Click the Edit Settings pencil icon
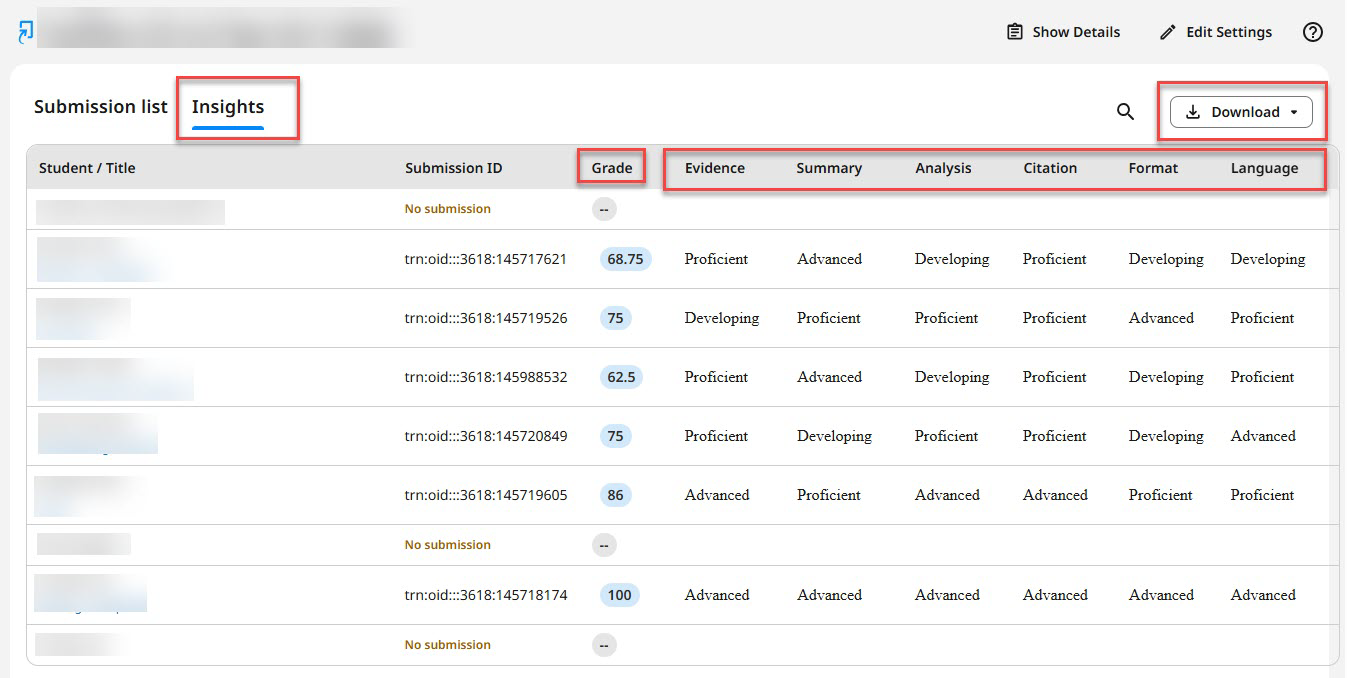Image resolution: width=1347 pixels, height=678 pixels. tap(1167, 32)
